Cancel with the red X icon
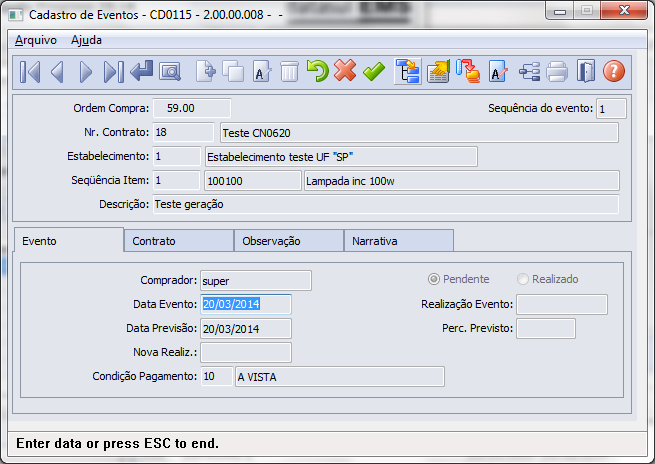655x464 pixels. coord(345,71)
